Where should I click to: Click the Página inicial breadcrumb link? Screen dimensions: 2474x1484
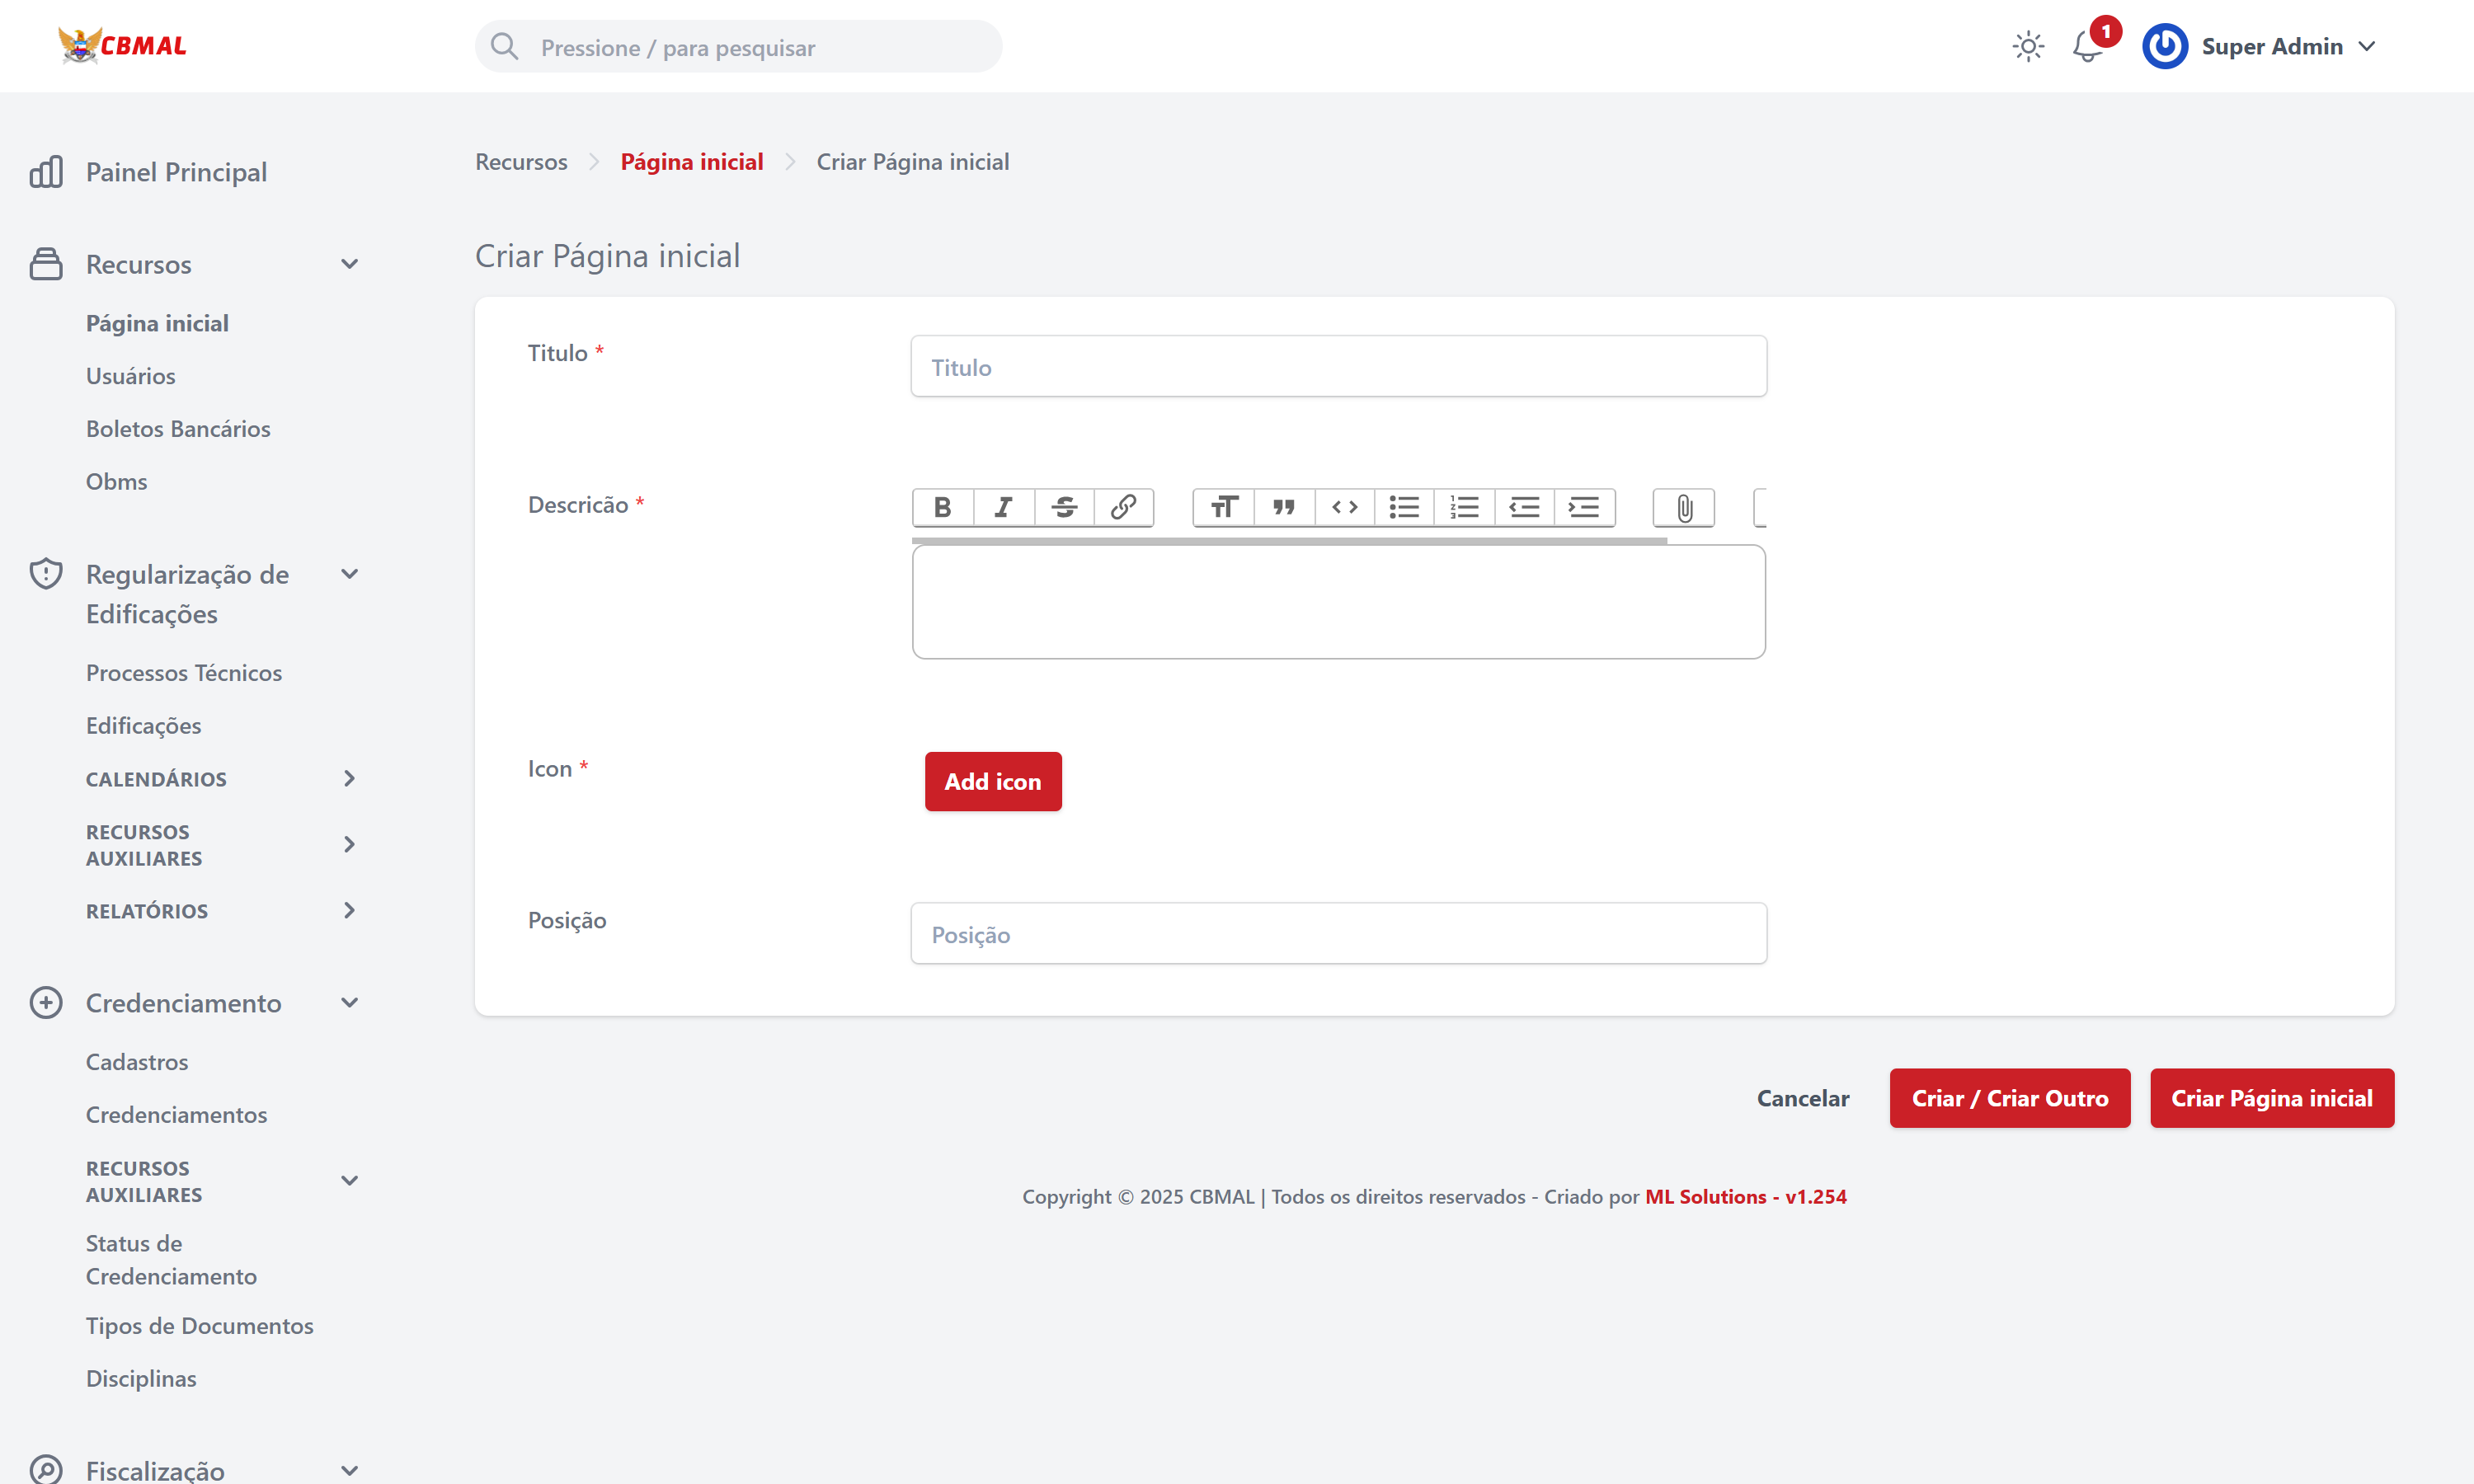691,162
